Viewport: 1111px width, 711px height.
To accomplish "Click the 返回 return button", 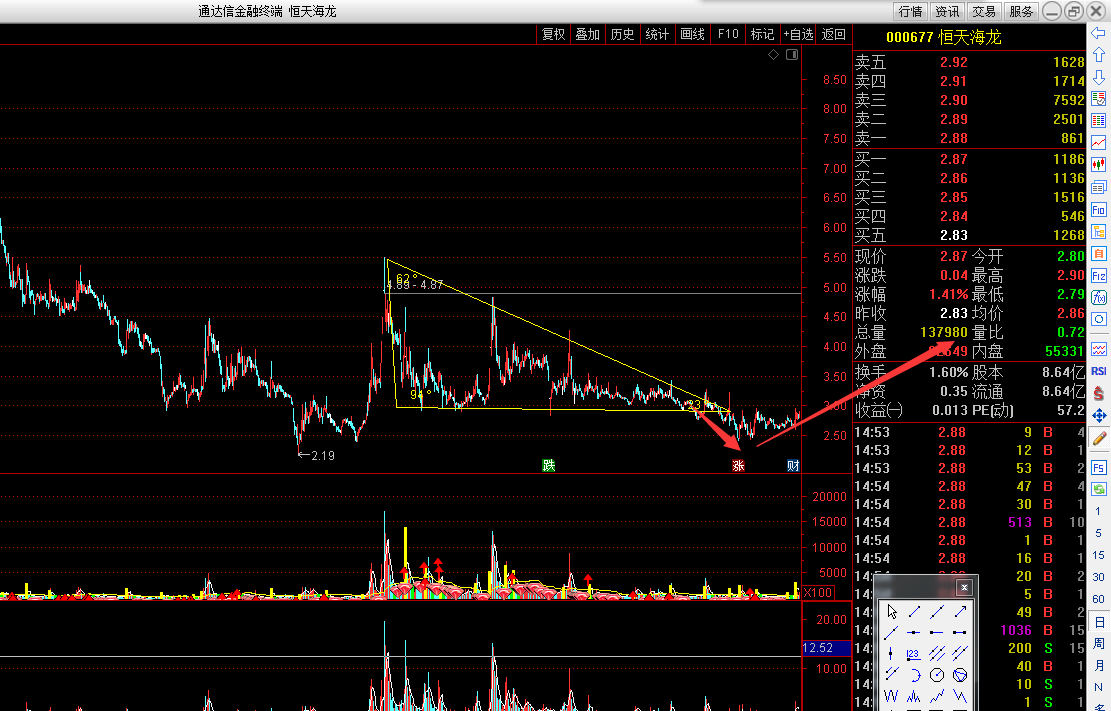I will 834,34.
